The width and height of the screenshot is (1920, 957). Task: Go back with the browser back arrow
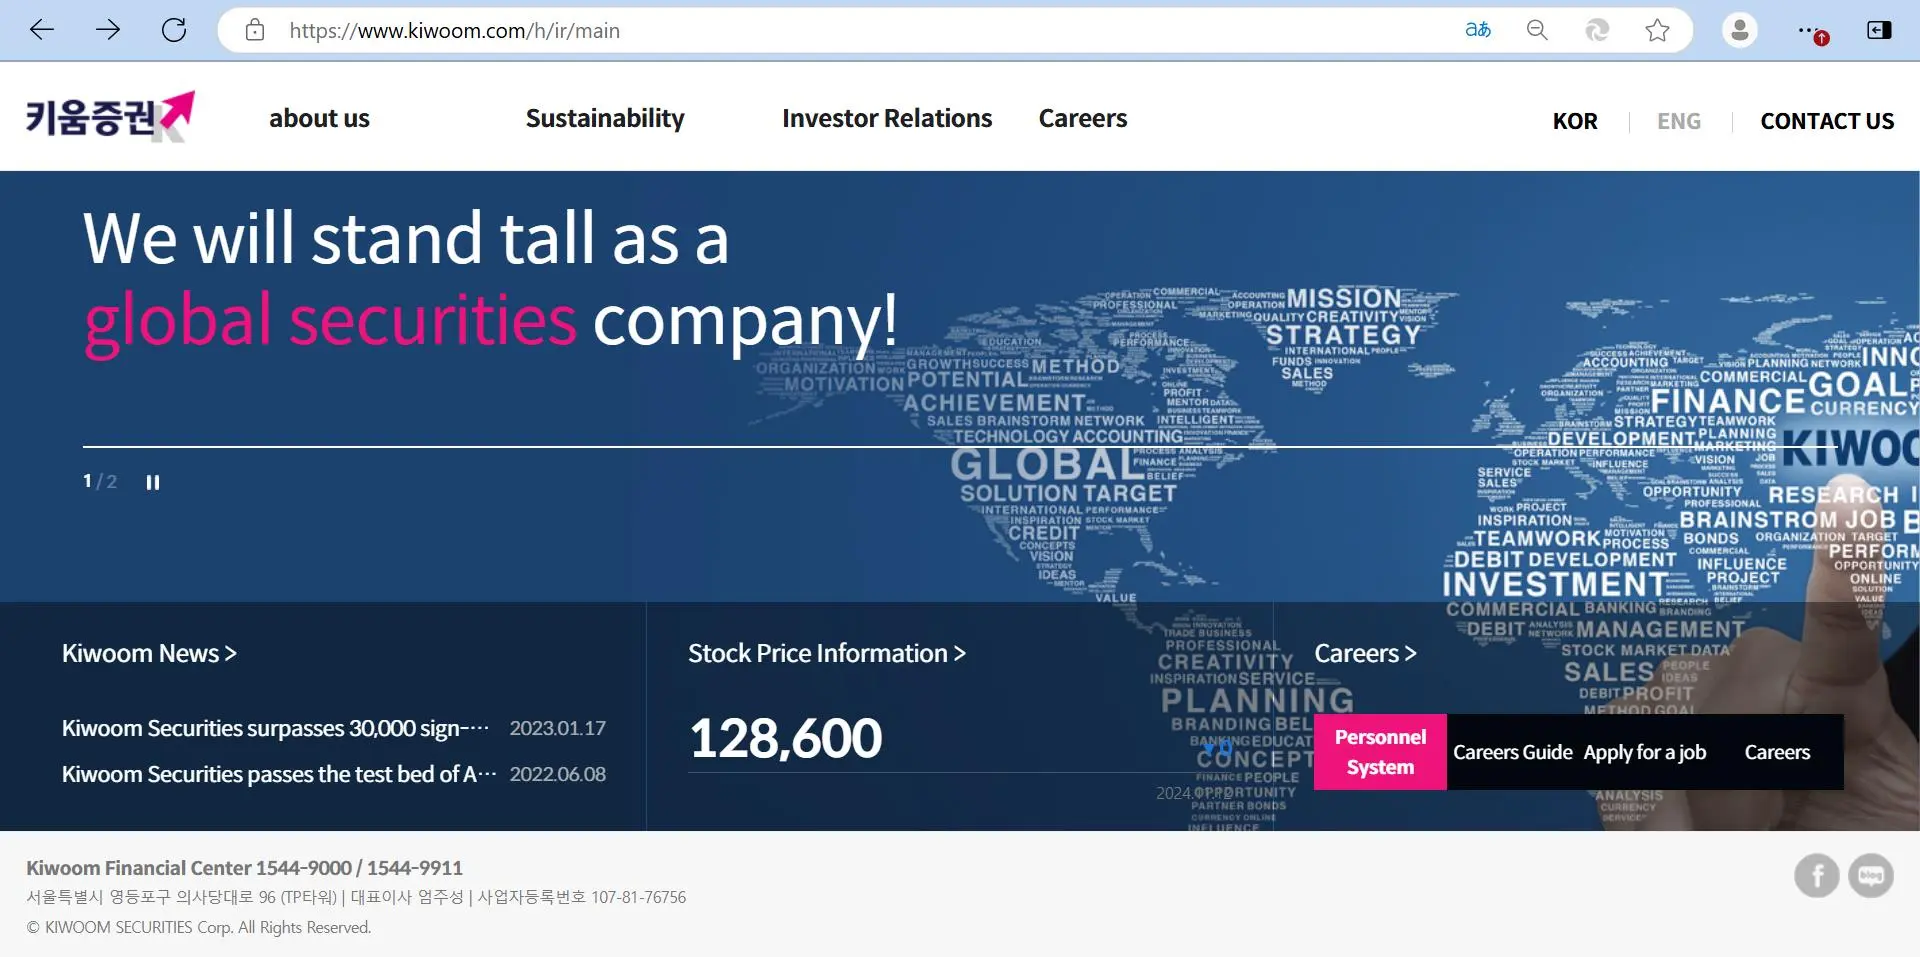tap(42, 30)
